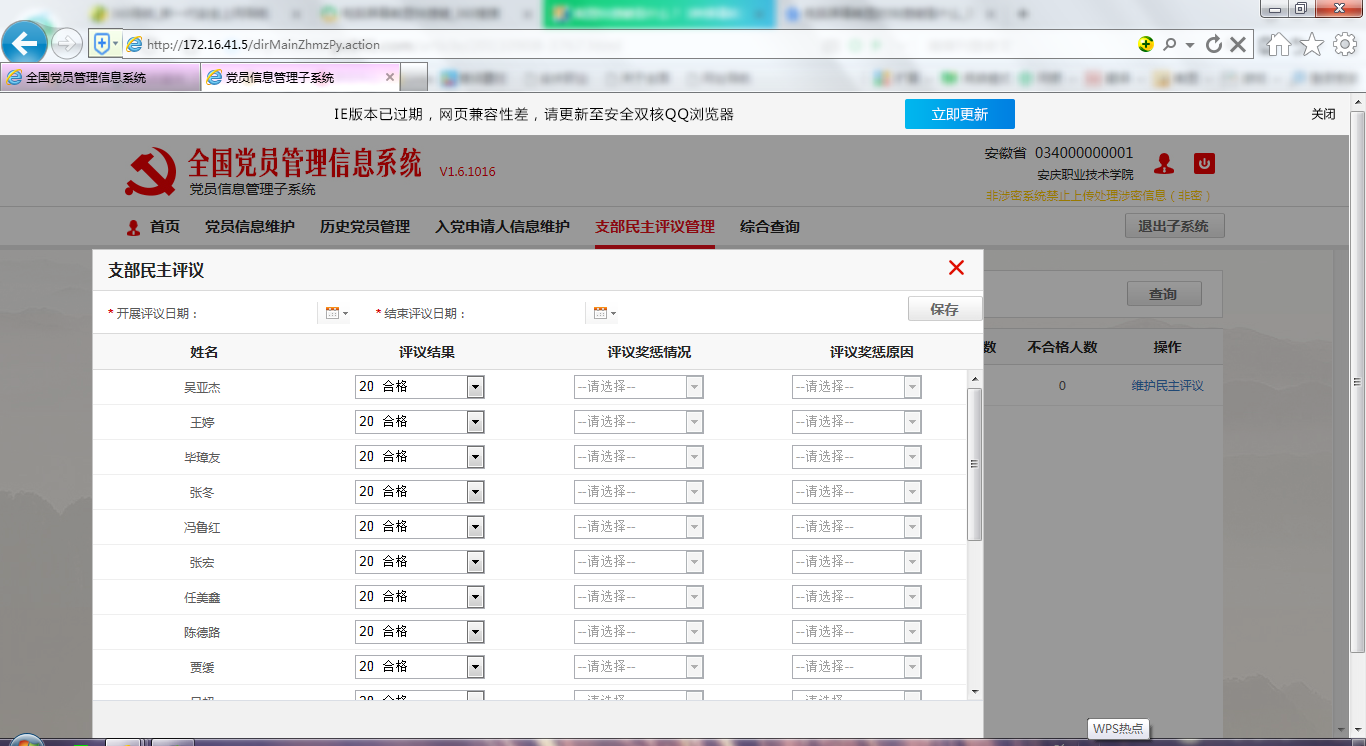Expand 评议奖惩原因 dropdown for 张冬
The image size is (1366, 746).
911,492
